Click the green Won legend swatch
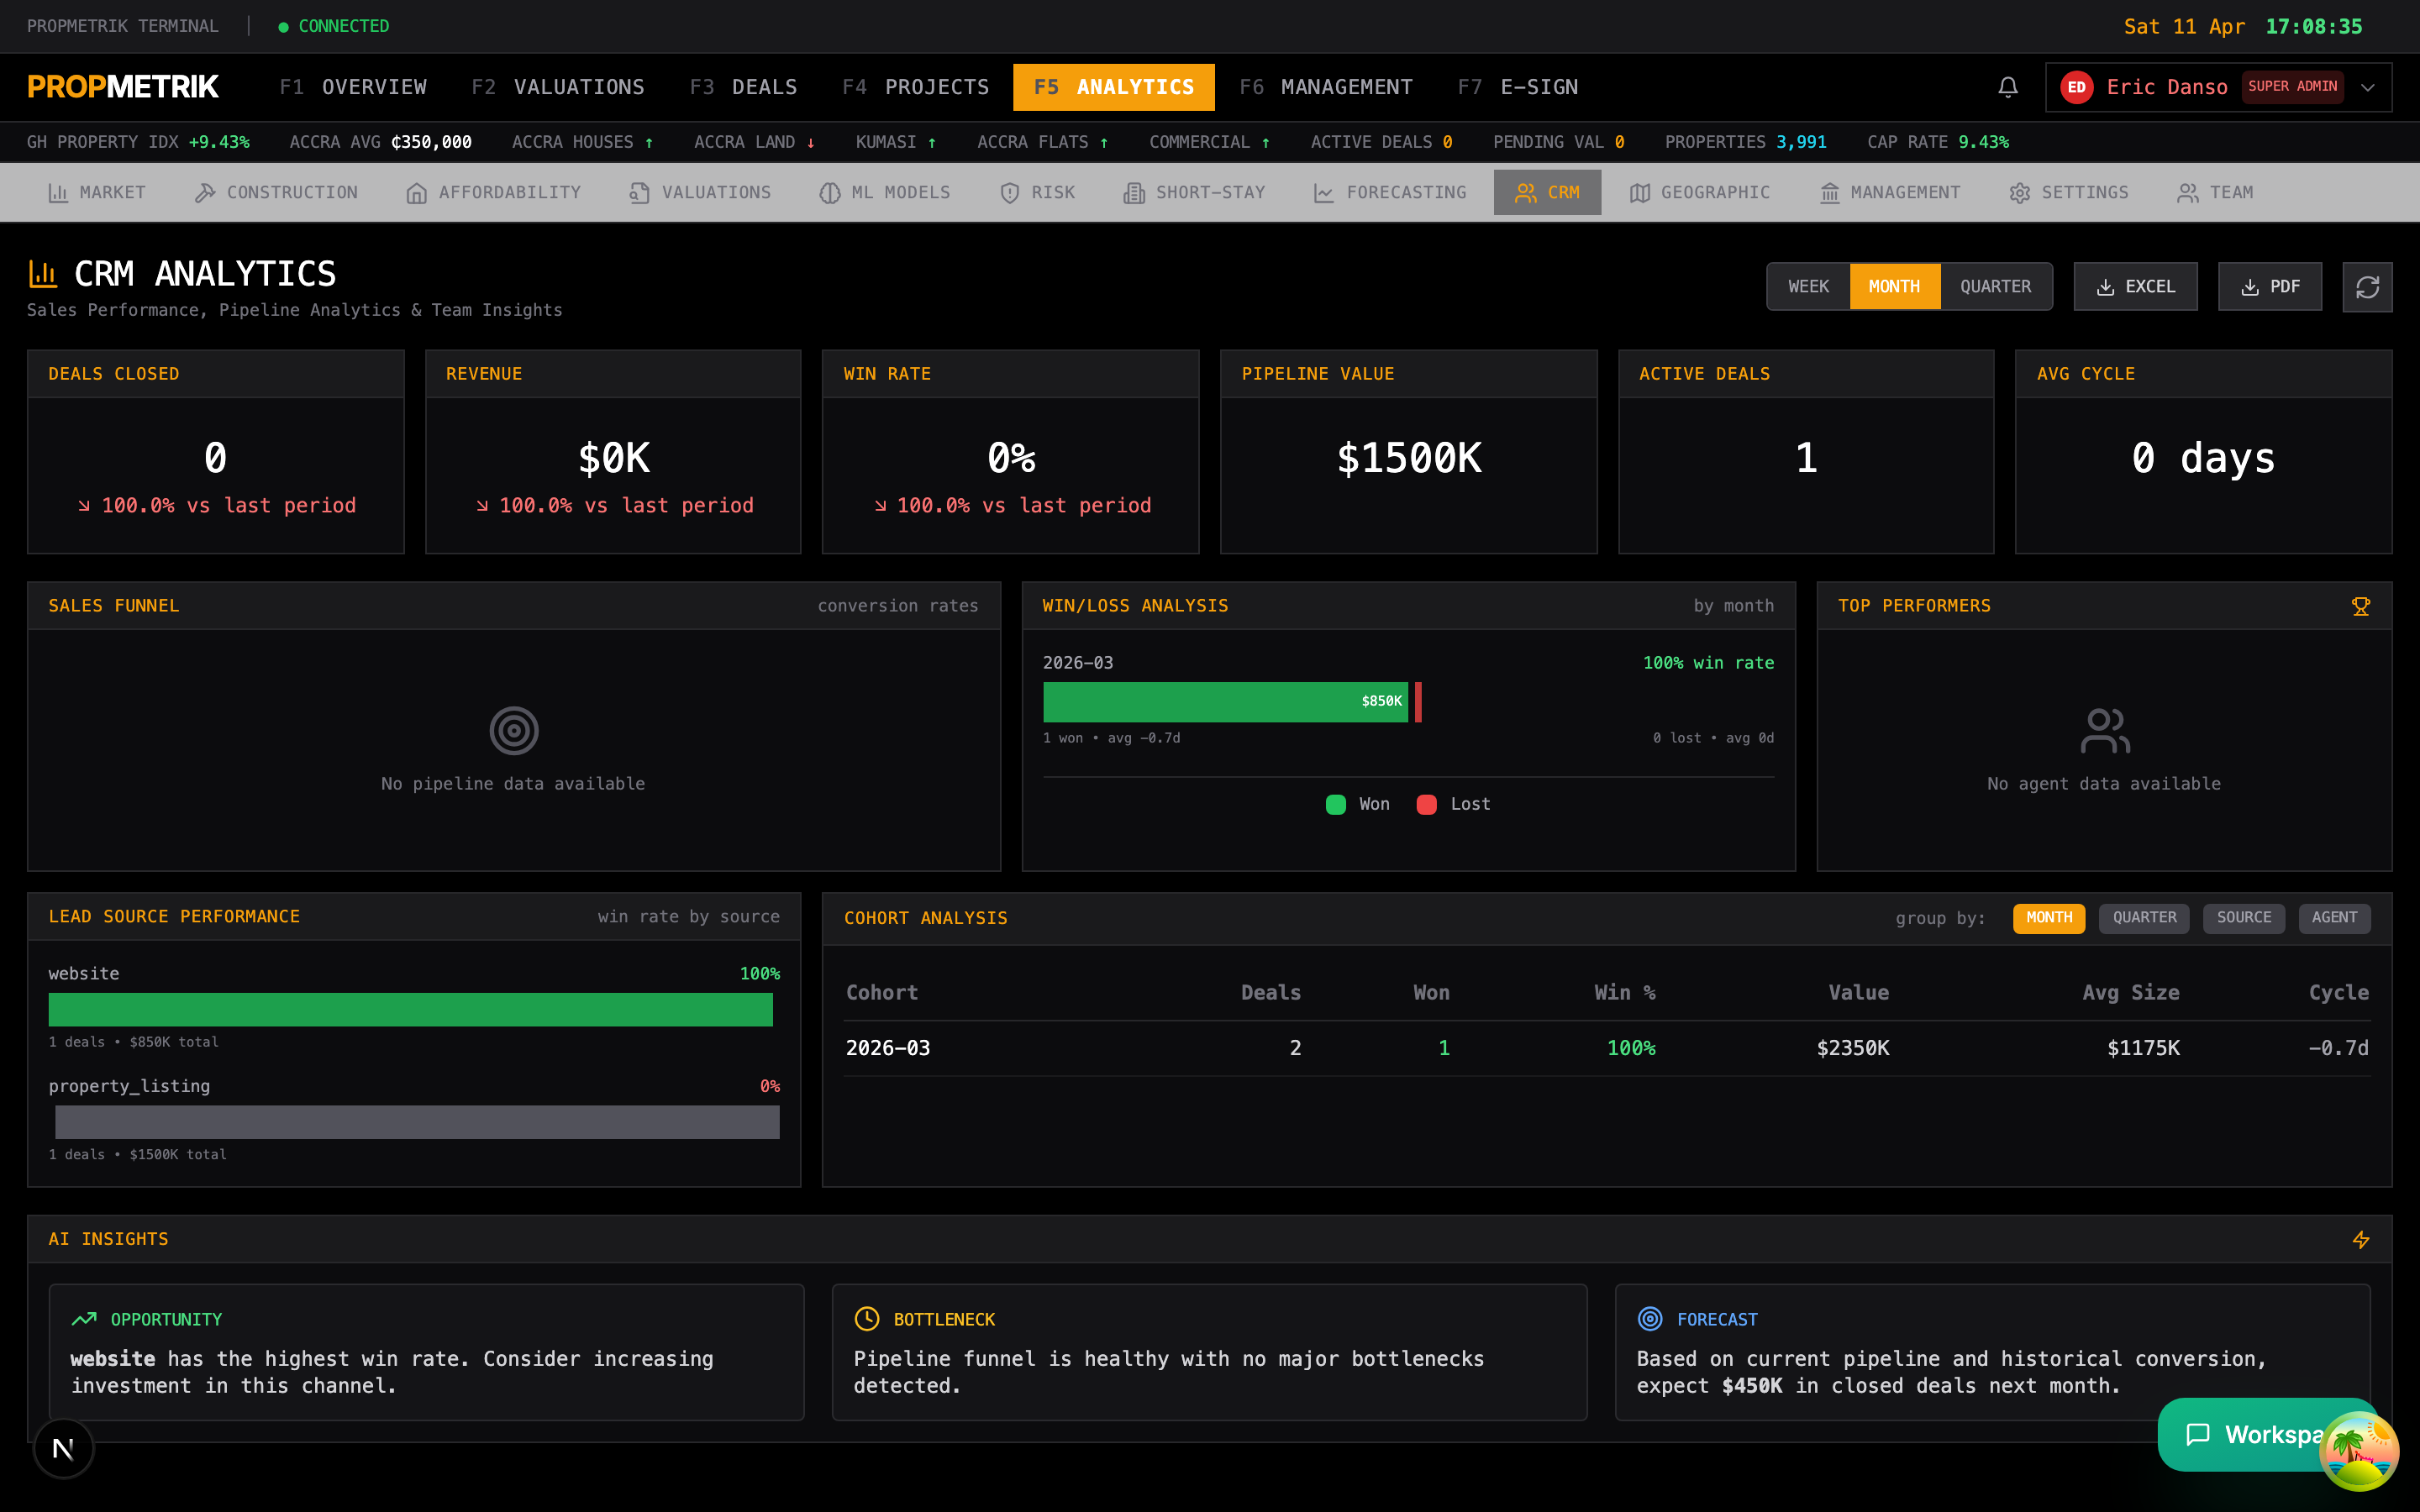This screenshot has height=1512, width=2420. pyautogui.click(x=1335, y=805)
